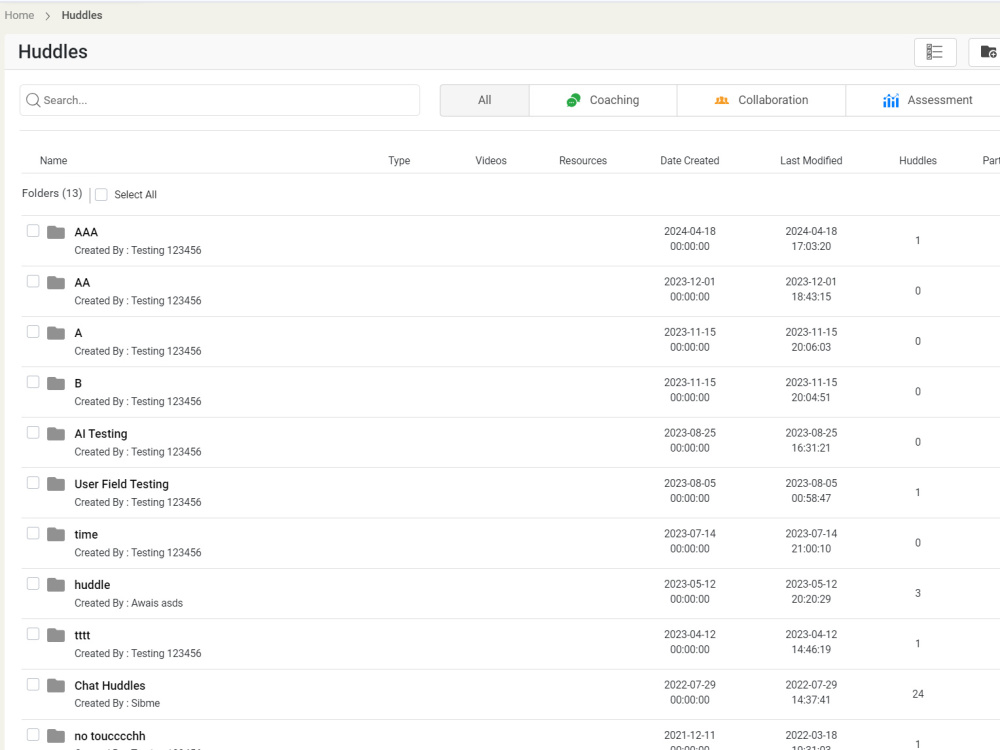Click the no touccchh folder icon
The image size is (1000, 750).
click(56, 736)
